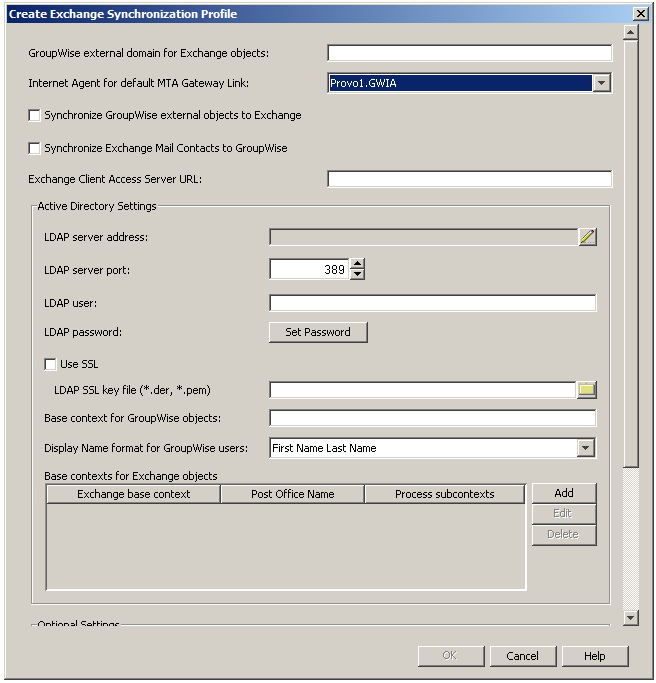Focus the Exchange Client Access Server URL field
656x683 pixels.
click(x=469, y=180)
